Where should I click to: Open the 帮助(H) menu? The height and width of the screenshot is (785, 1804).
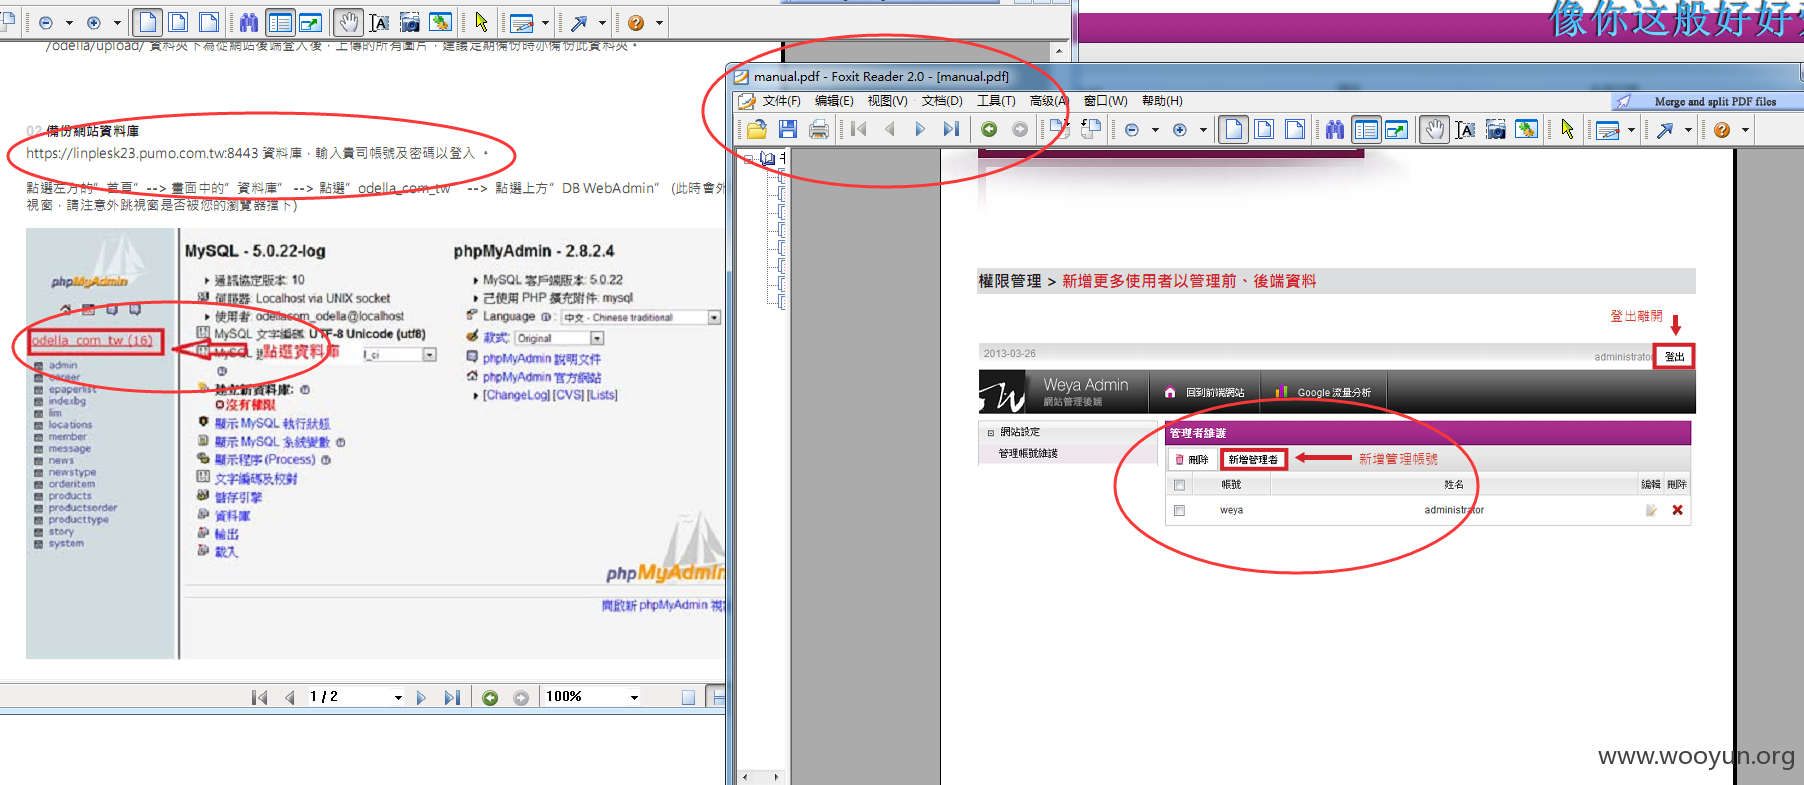tap(1162, 101)
